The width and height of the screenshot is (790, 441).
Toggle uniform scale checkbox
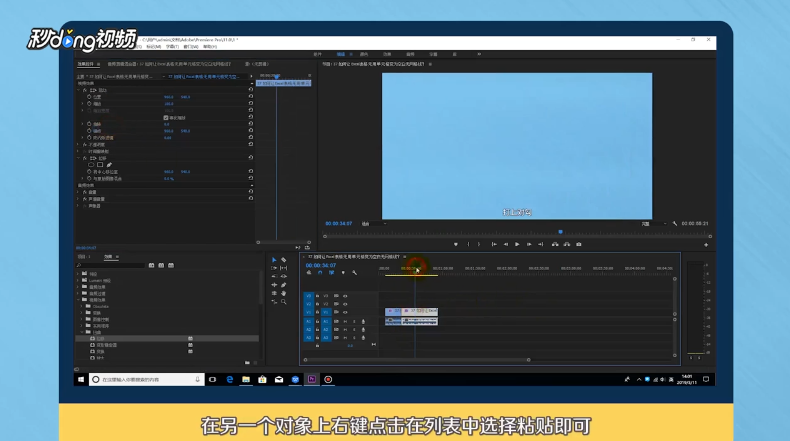[x=166, y=117]
